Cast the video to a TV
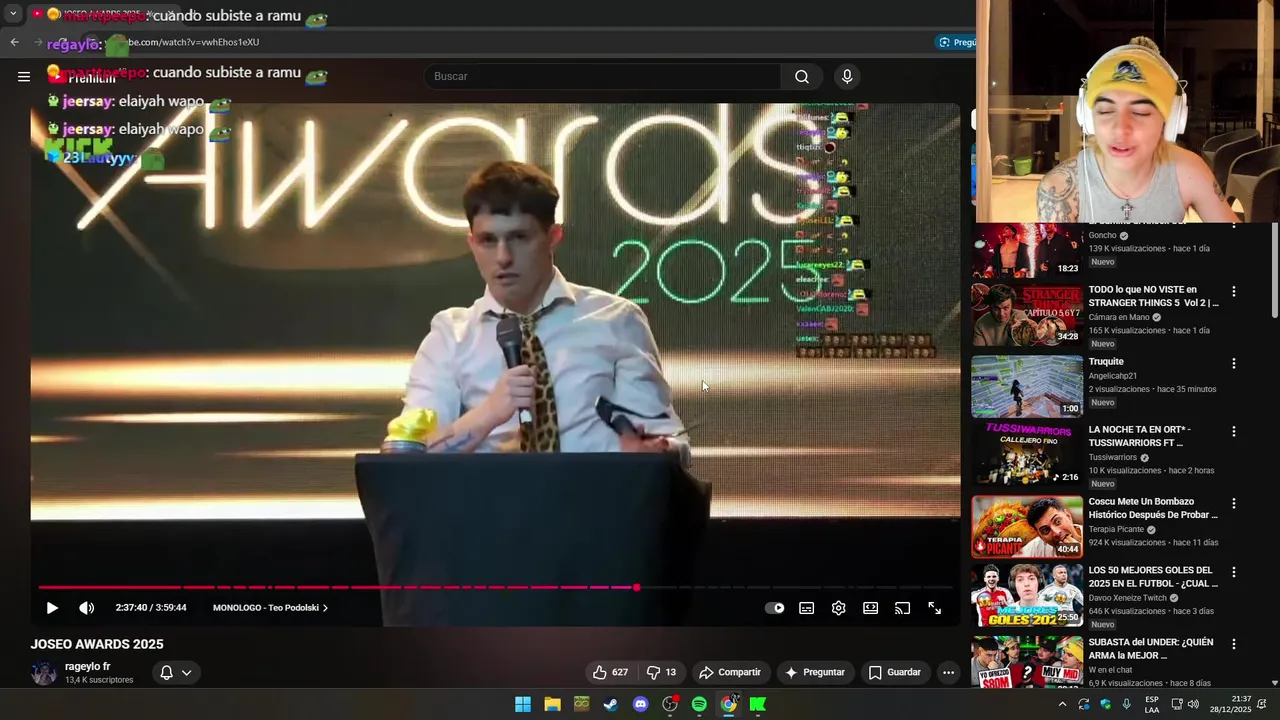This screenshot has width=1280, height=720. (x=903, y=608)
